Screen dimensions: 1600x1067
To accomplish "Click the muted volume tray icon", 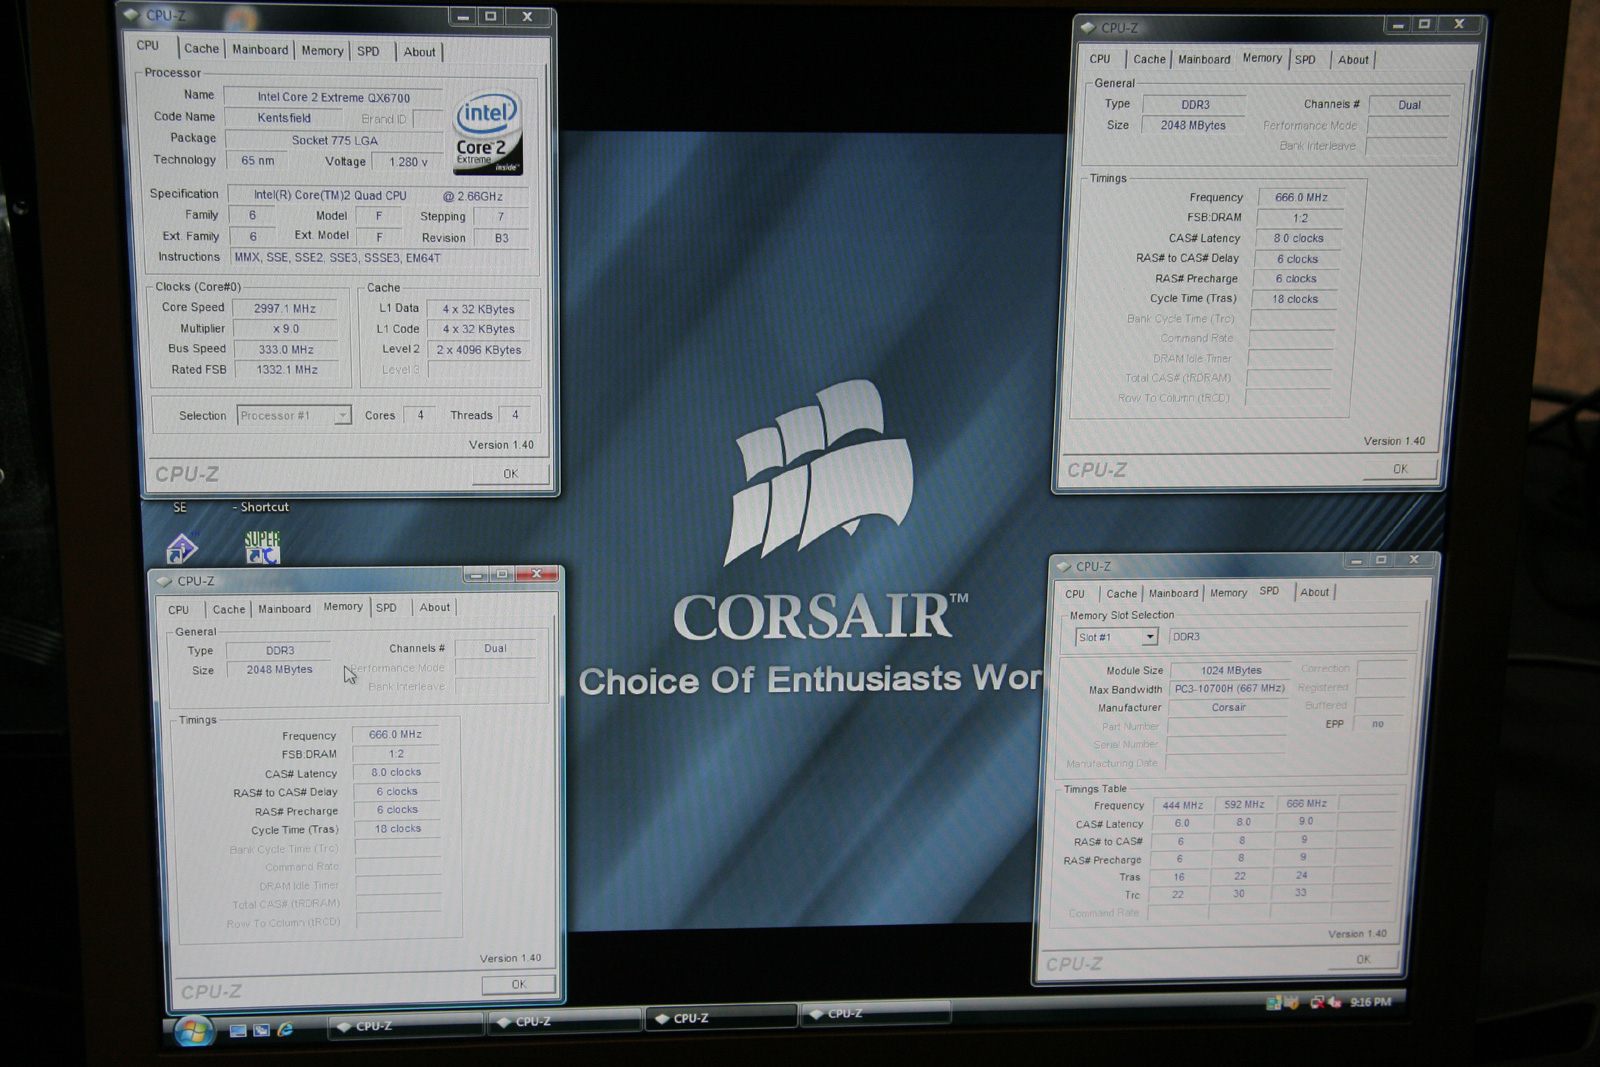I will coord(1334,1002).
